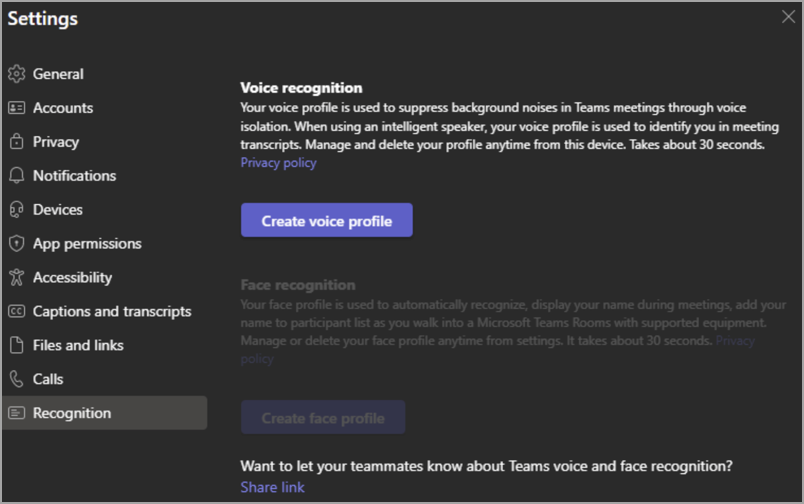Select the Recognition settings tab
Image resolution: width=804 pixels, height=504 pixels.
[x=72, y=414]
